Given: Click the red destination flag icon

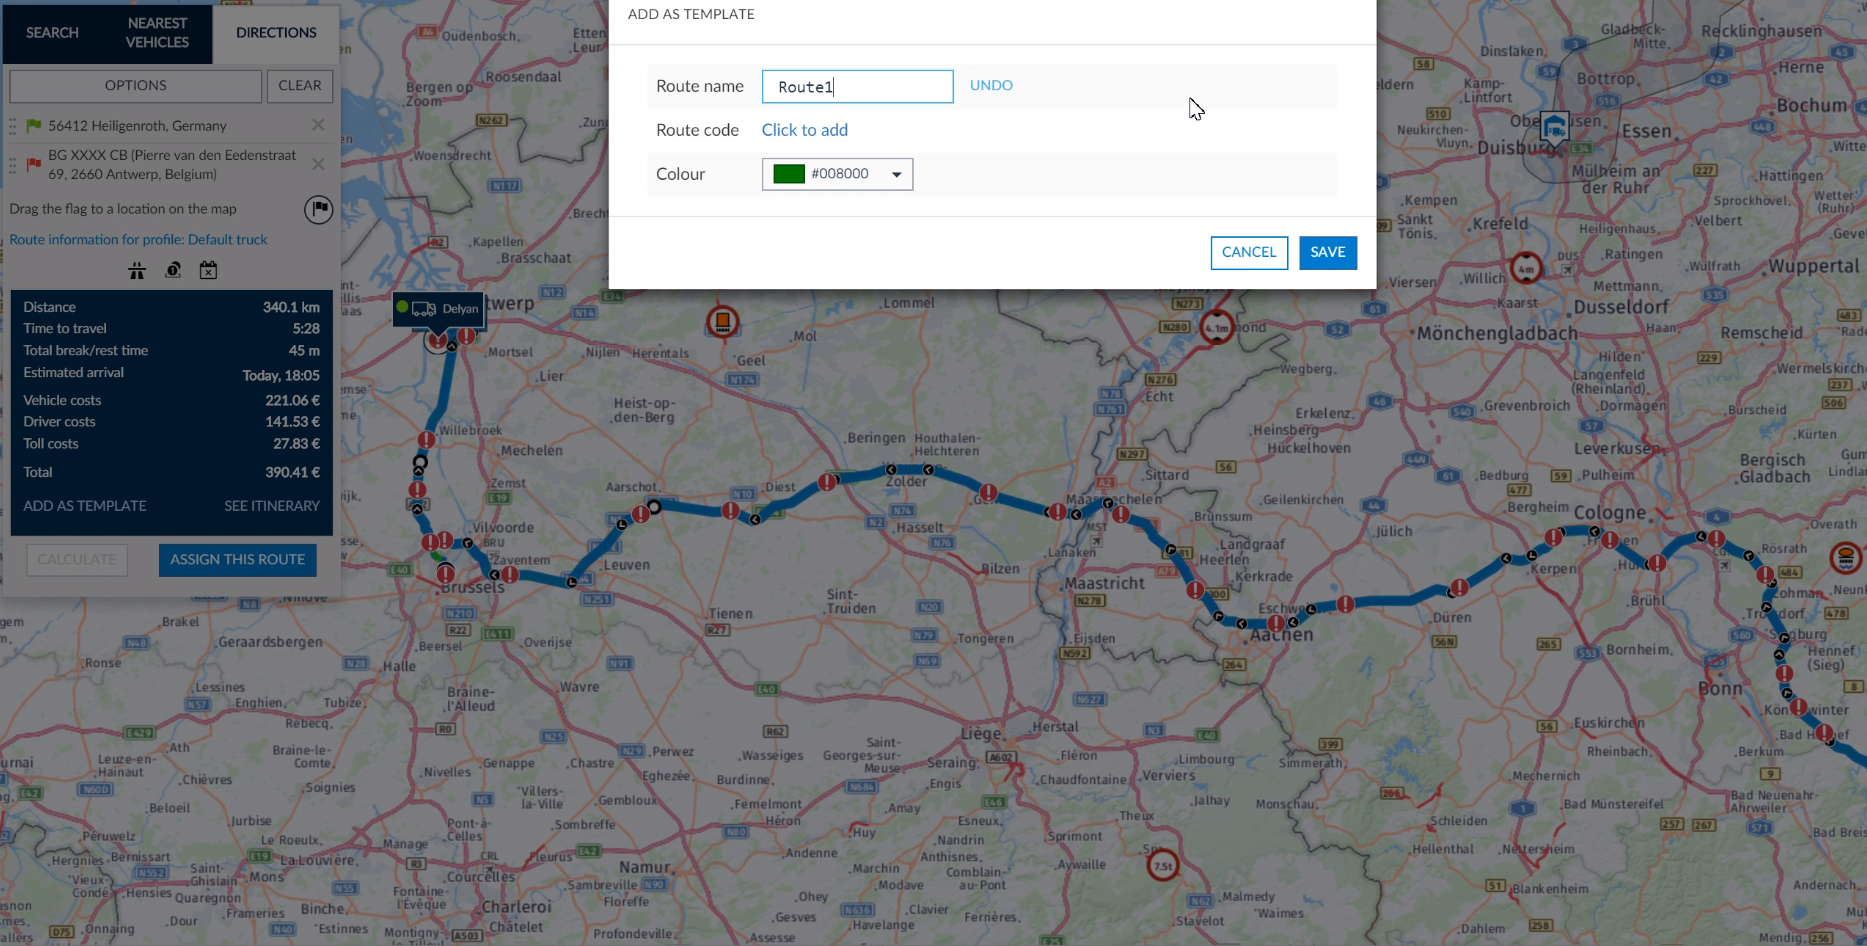Looking at the screenshot, I should (34, 164).
